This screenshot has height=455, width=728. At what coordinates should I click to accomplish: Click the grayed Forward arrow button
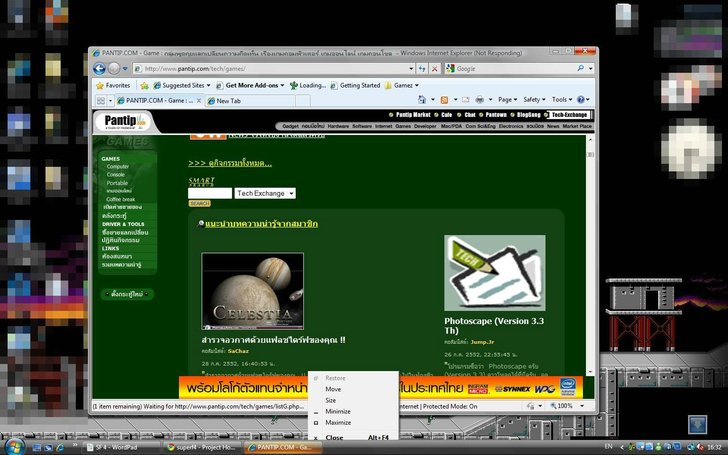click(114, 69)
